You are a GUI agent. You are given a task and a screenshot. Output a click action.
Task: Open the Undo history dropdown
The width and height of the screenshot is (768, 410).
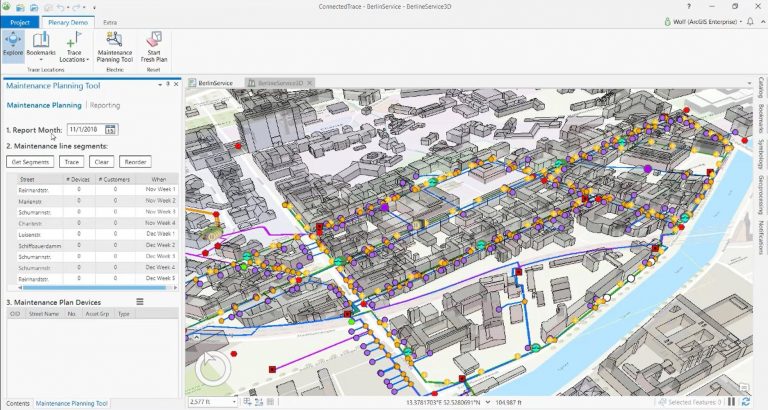click(x=68, y=7)
